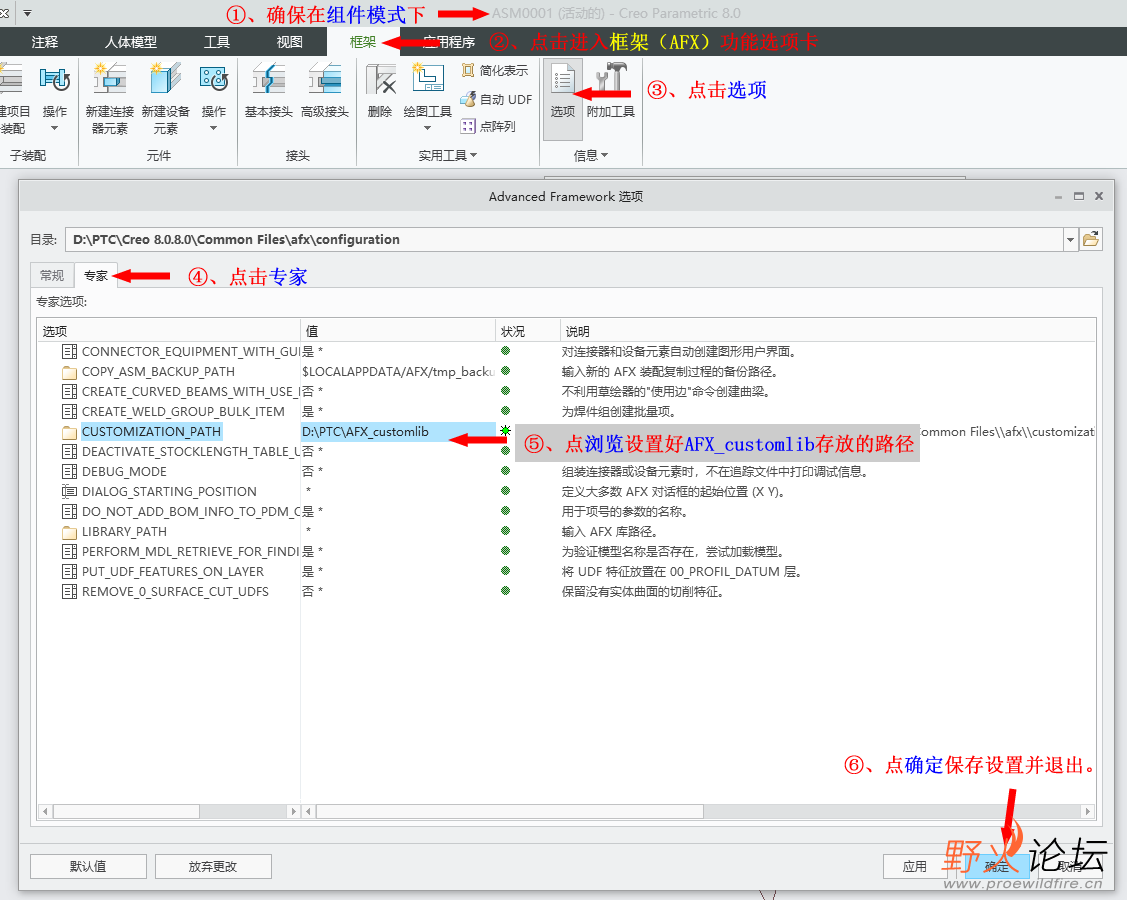Select the DO_NOT_ADD_BOM_INFO_TO_PDM row
Viewport: 1127px width, 900px height.
coord(191,512)
